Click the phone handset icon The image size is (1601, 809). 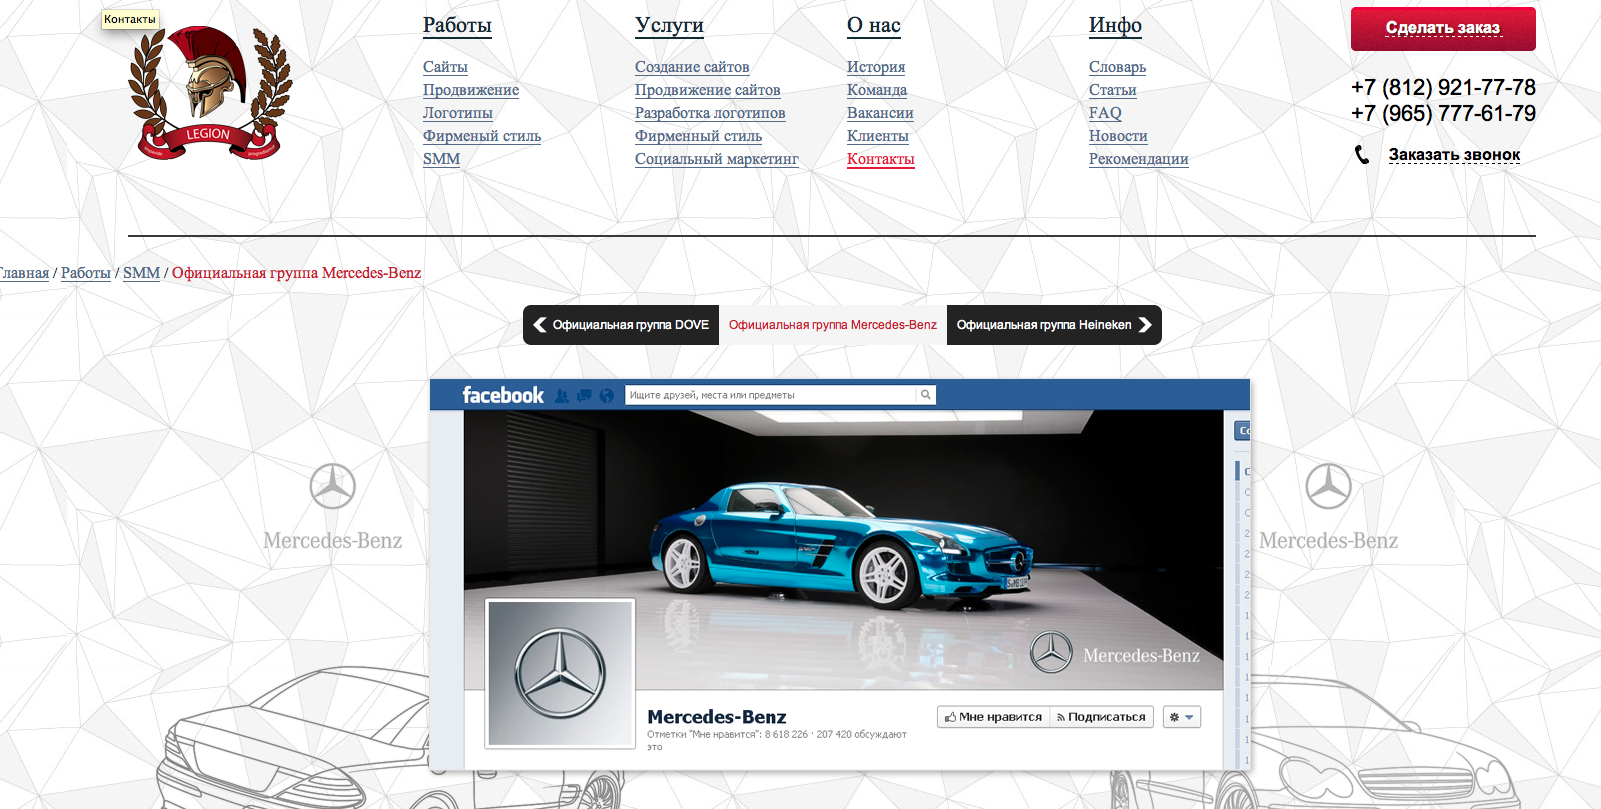(1362, 155)
